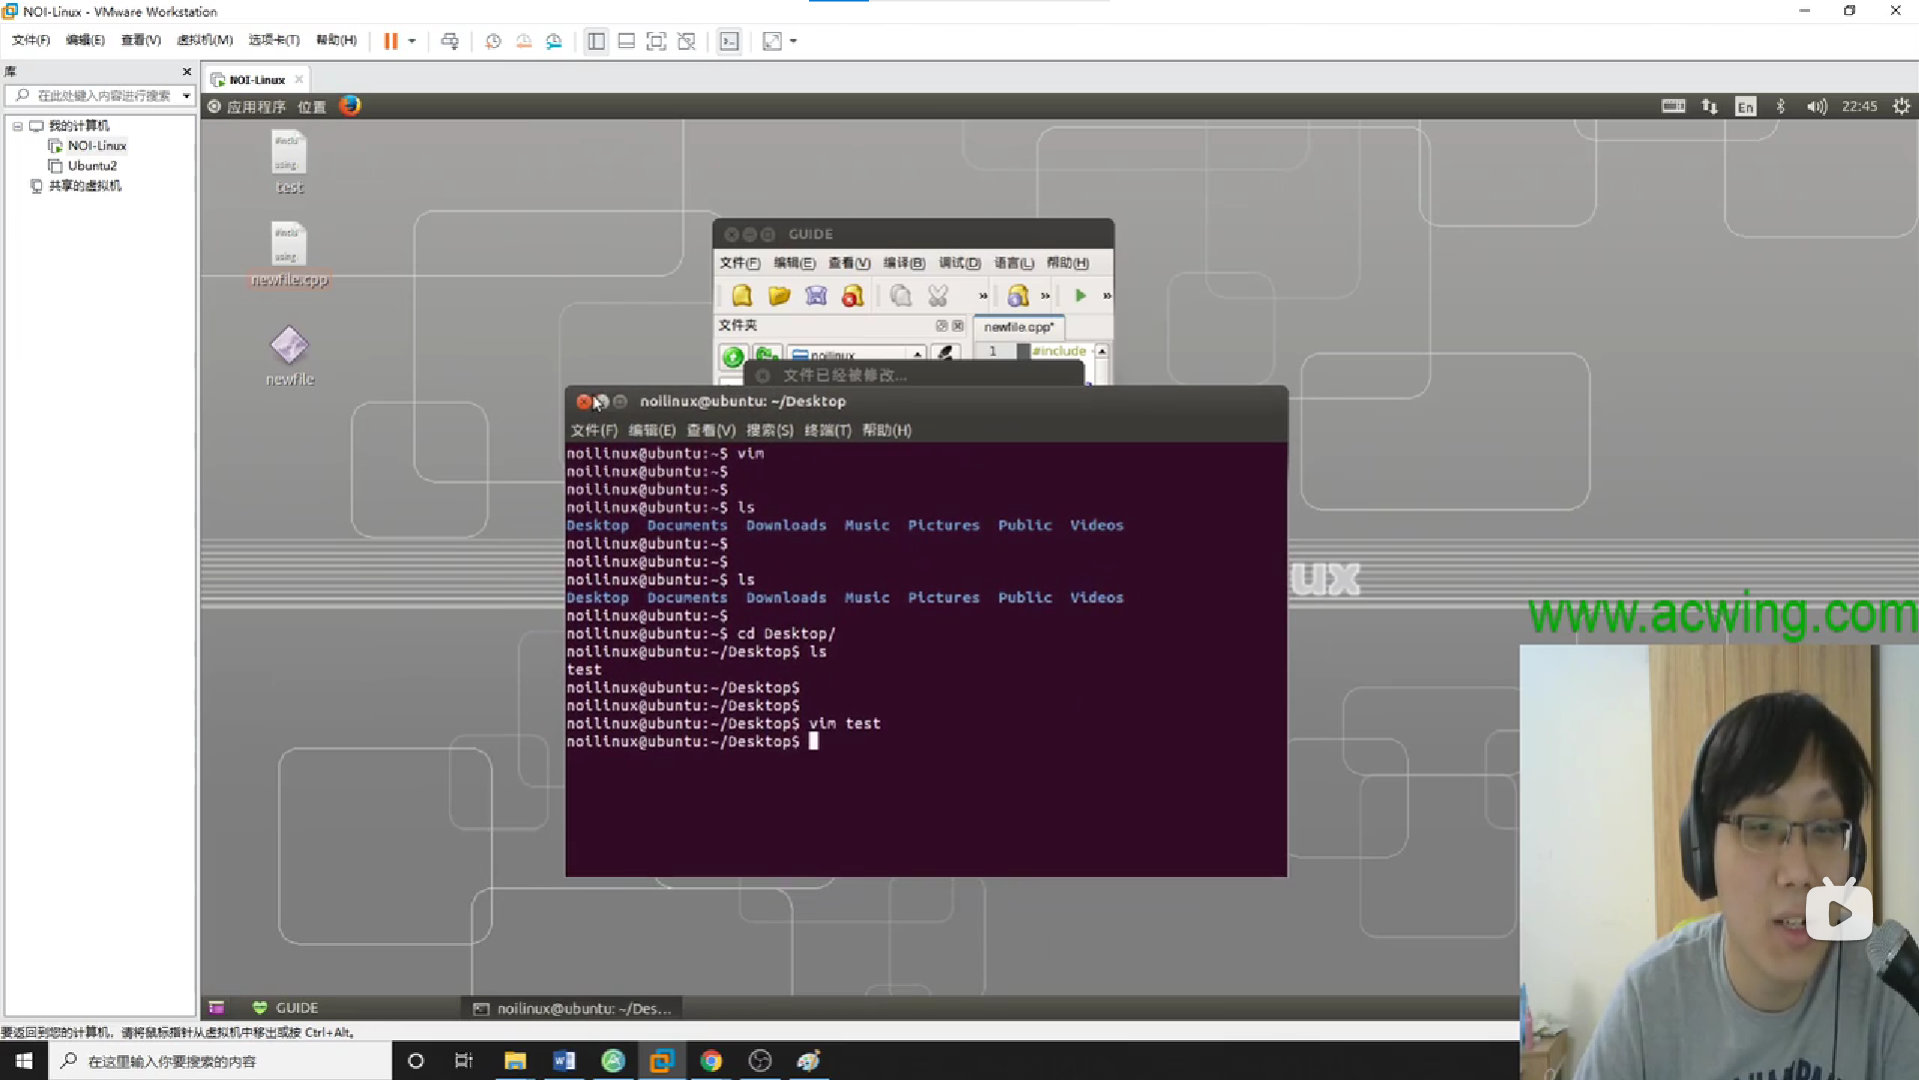
Task: Open the 语言(L) menu in GUIDE
Action: (1013, 263)
